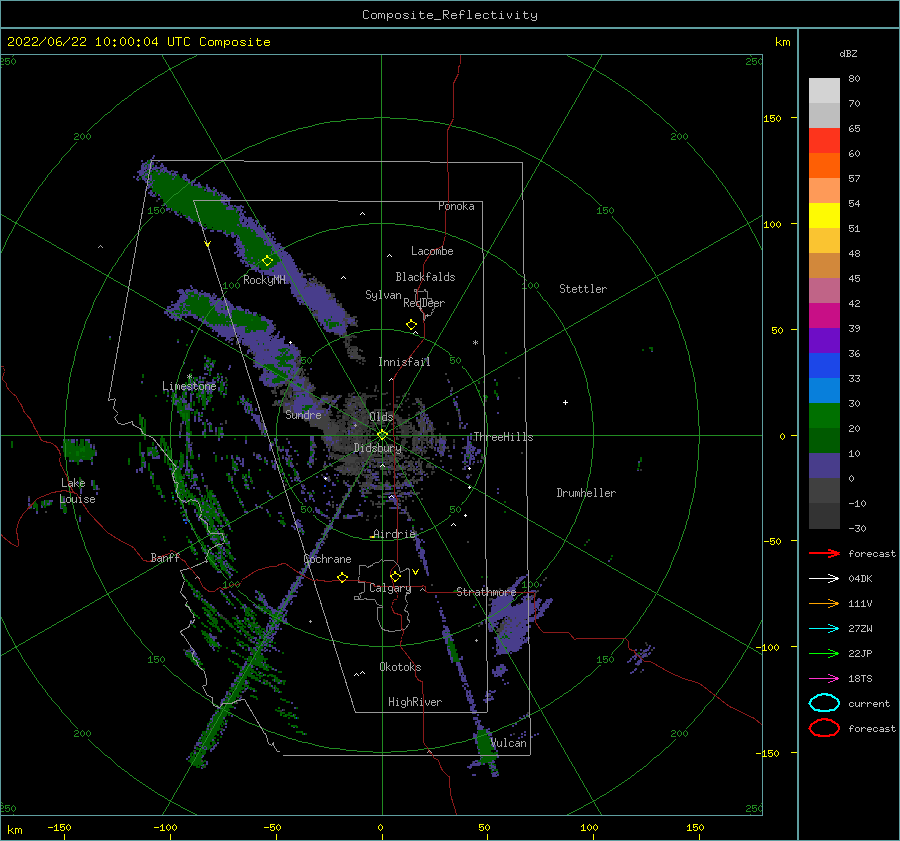
Task: Click the asterisk marker east of Innisfail
Action: click(475, 343)
